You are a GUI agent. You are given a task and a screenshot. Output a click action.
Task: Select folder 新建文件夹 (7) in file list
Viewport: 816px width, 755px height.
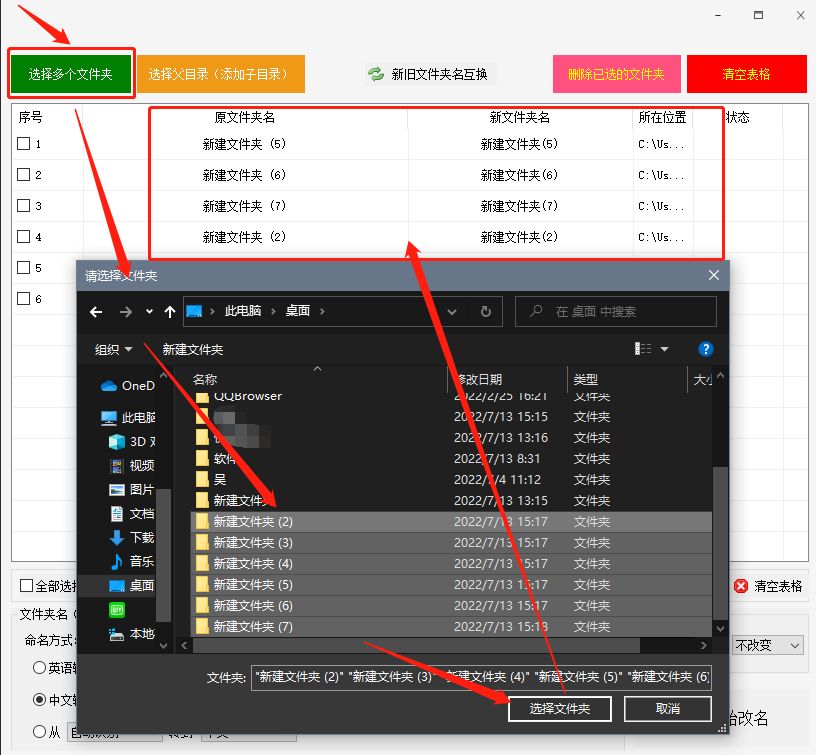(x=451, y=626)
